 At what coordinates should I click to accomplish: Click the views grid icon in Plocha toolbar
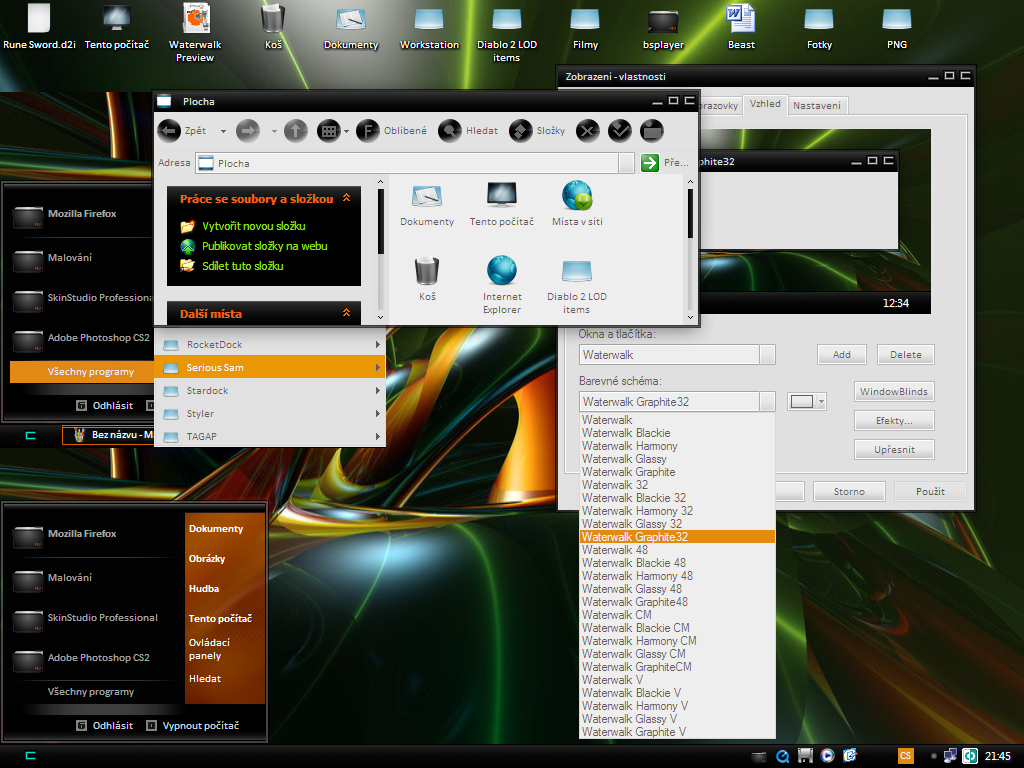tap(328, 131)
